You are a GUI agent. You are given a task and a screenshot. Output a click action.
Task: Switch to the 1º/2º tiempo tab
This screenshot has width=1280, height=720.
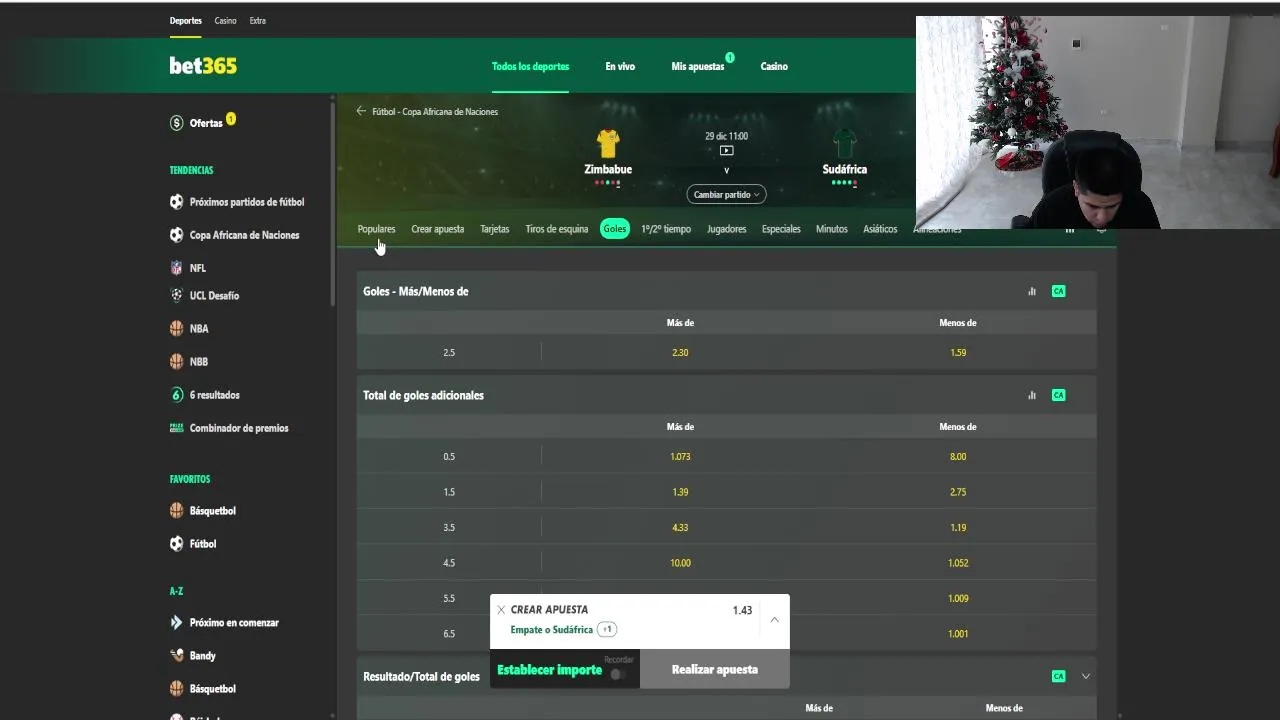(666, 229)
